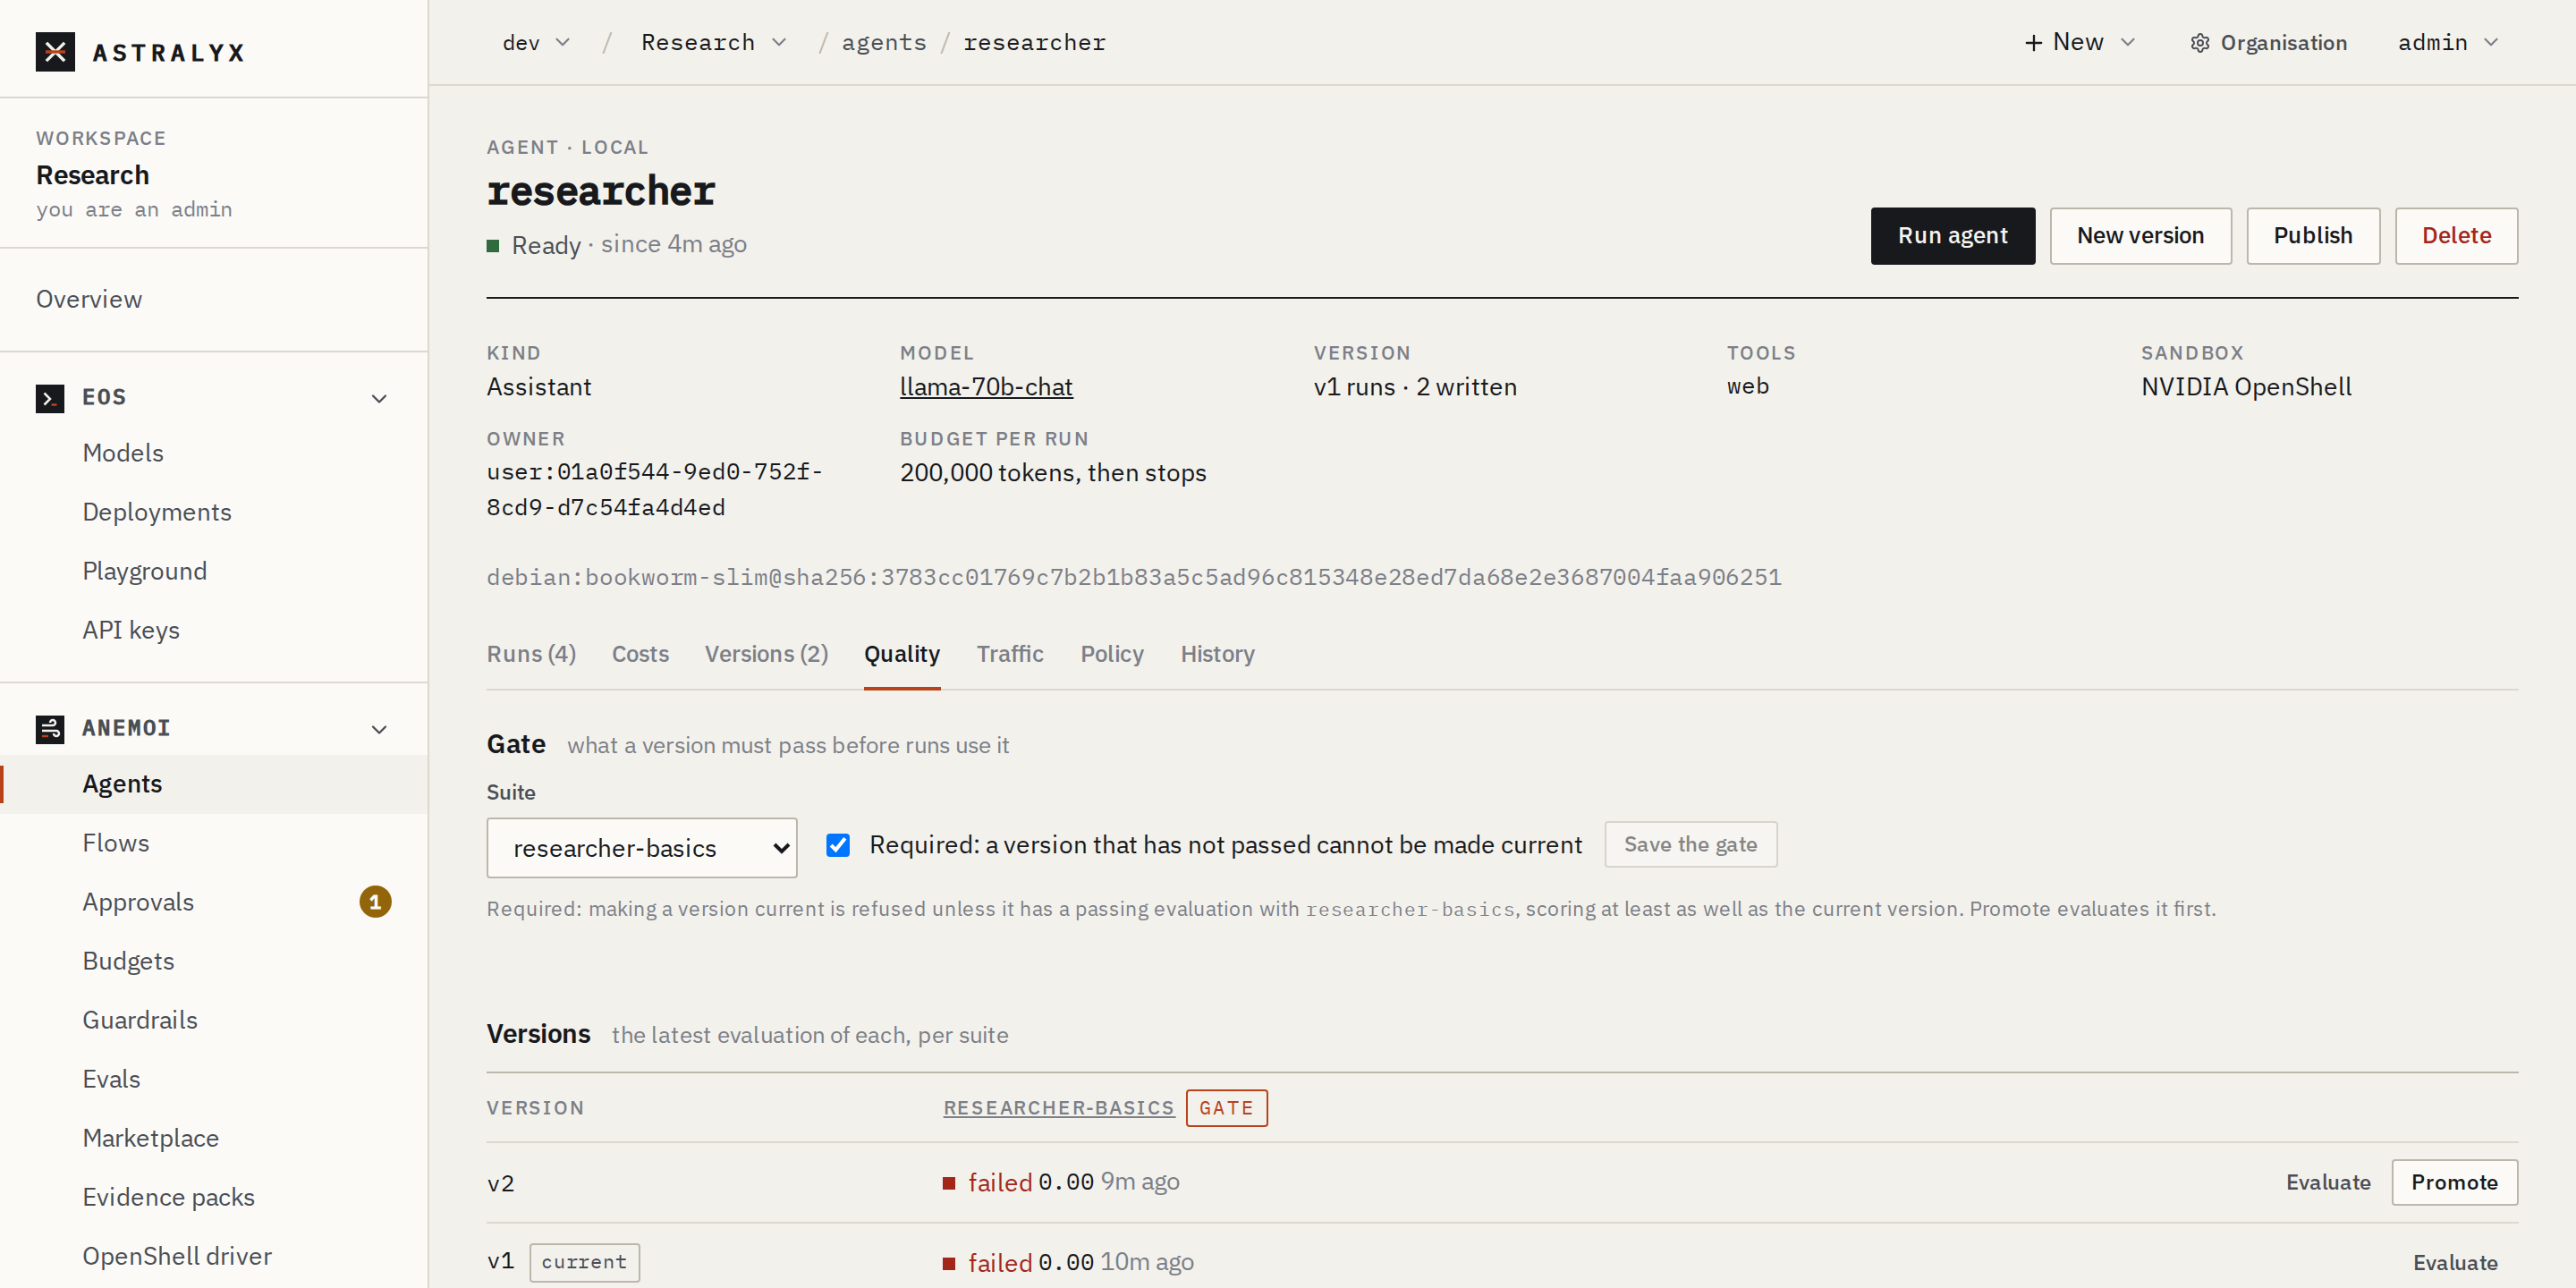Click the debian:bookworm-slim image digest text
The height and width of the screenshot is (1288, 2576).
(x=1134, y=577)
